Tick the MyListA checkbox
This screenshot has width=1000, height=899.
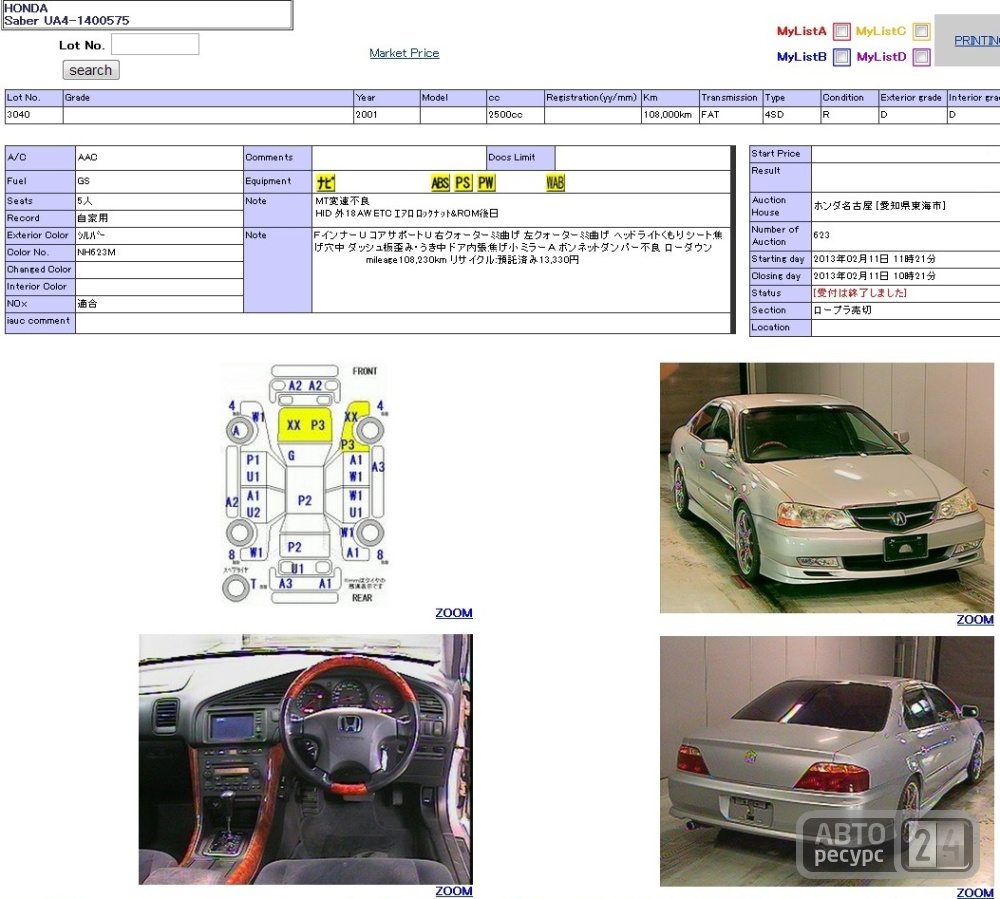click(842, 31)
